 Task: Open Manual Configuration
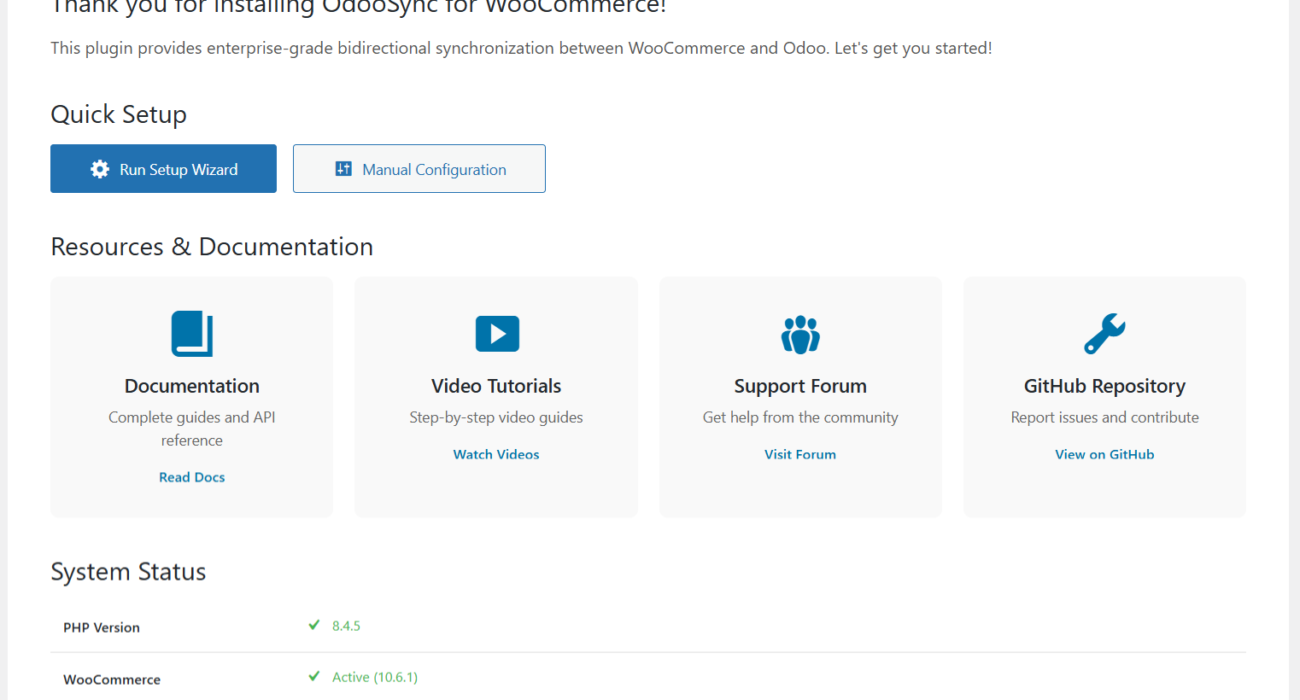click(x=419, y=169)
